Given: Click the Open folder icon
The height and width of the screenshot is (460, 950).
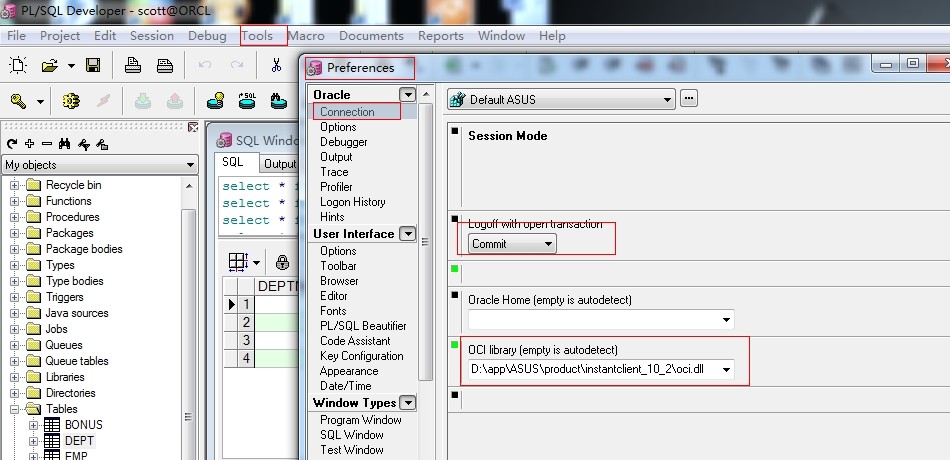Looking at the screenshot, I should [50, 65].
